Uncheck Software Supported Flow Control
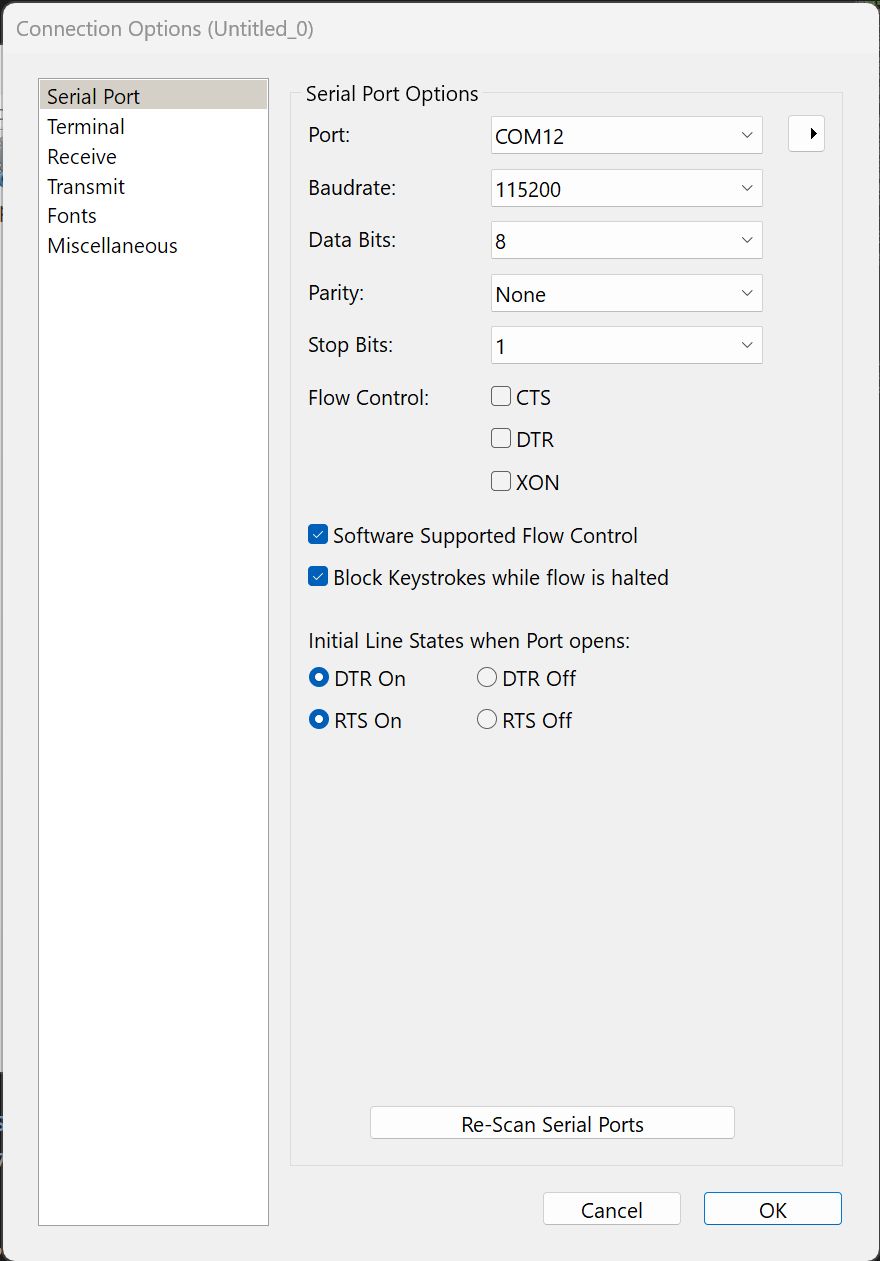This screenshot has width=880, height=1261. 318,535
